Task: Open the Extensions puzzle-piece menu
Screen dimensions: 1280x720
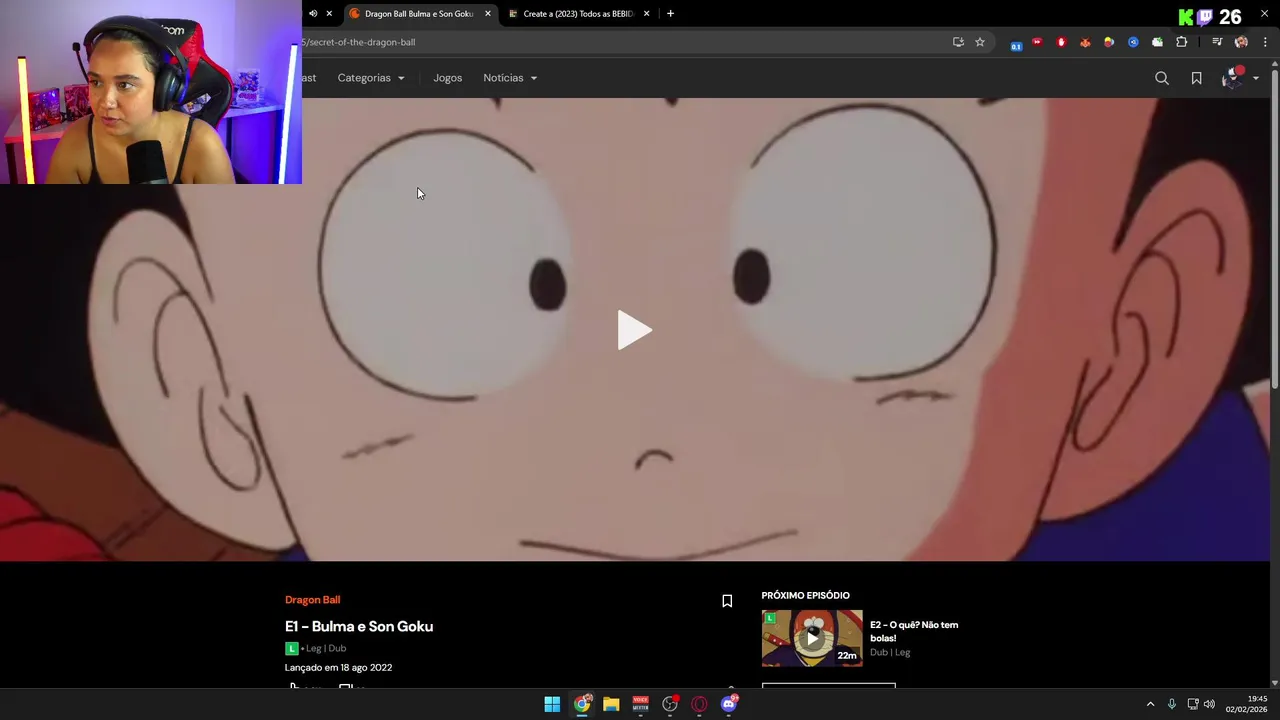Action: click(x=1182, y=42)
